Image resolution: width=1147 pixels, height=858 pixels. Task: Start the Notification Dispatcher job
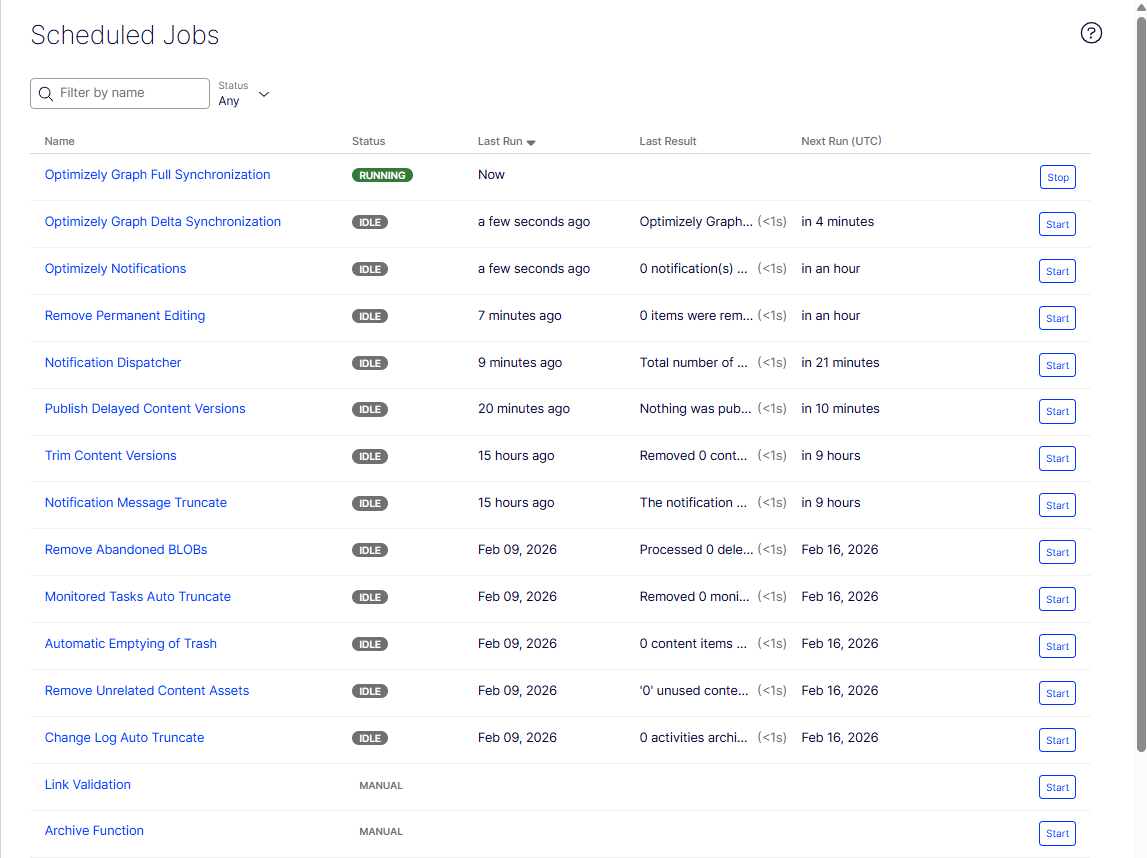coord(1057,365)
